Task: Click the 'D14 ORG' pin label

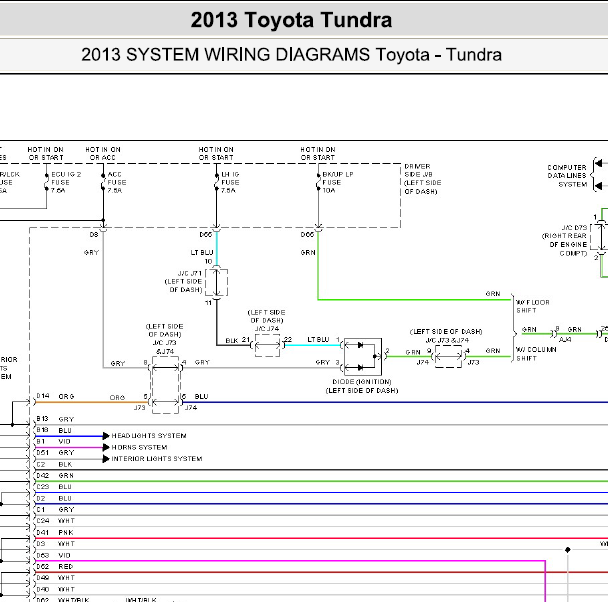Action: click(55, 396)
